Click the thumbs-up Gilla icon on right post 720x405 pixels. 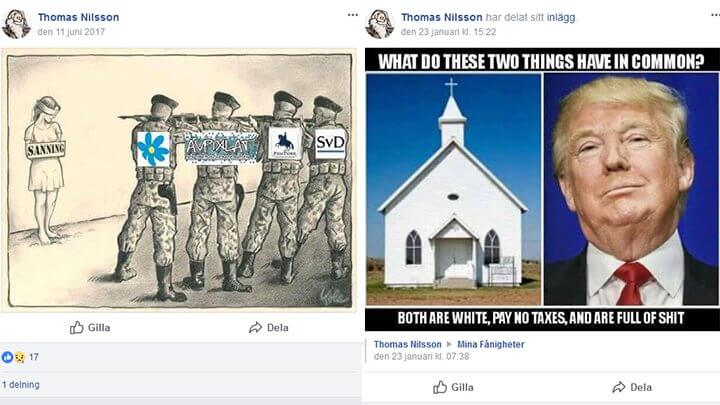tap(440, 387)
